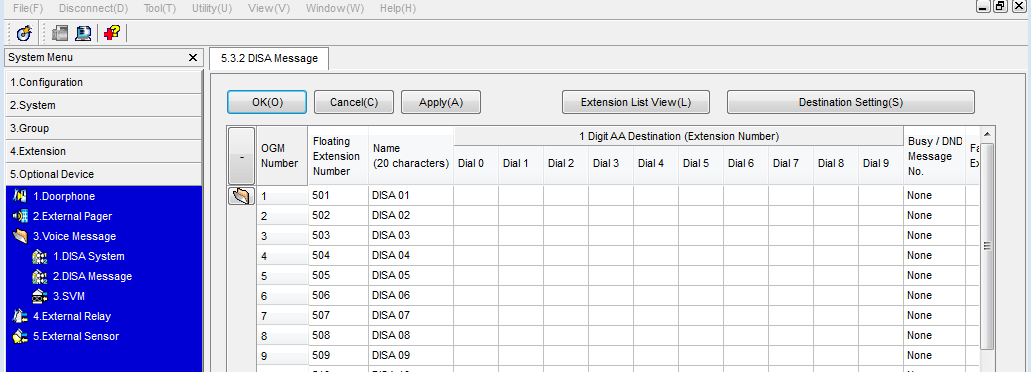Viewport: 1031px width, 372px height.
Task: Switch to the 5.3.2 DISA Message tab
Action: (270, 58)
